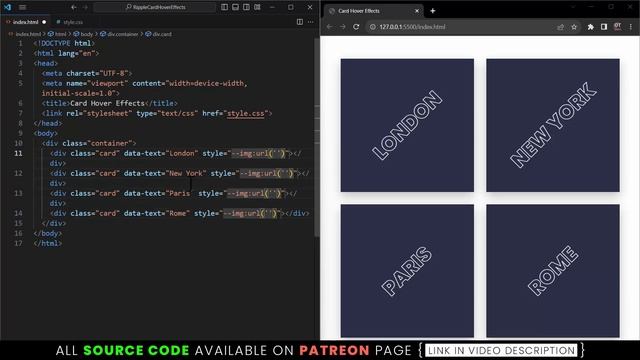Toggle the browser side panel icon
Screen dimensions: 640x360
point(604,27)
